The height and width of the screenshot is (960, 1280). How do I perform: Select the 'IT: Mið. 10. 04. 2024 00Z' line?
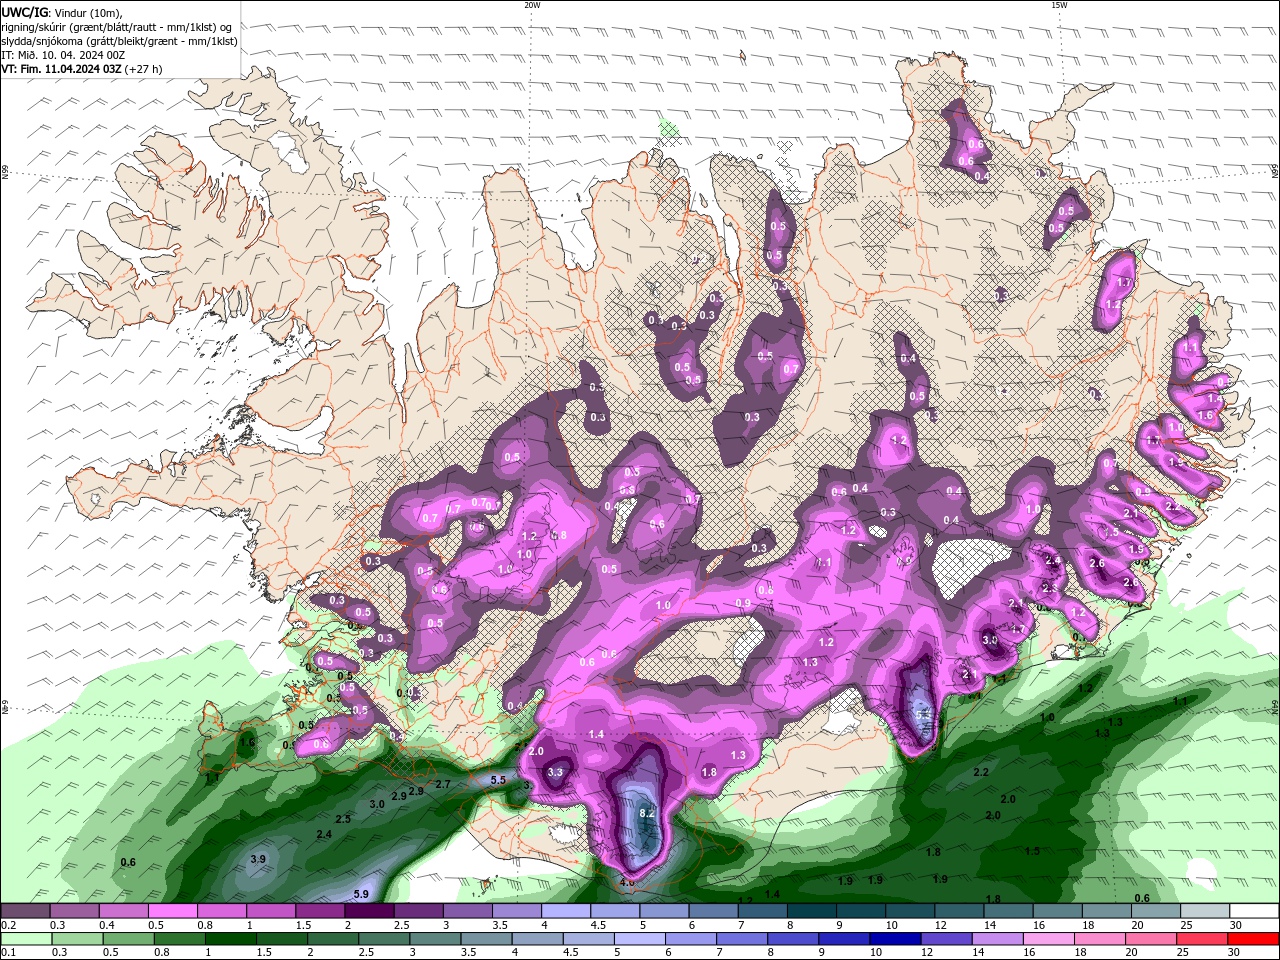click(63, 55)
